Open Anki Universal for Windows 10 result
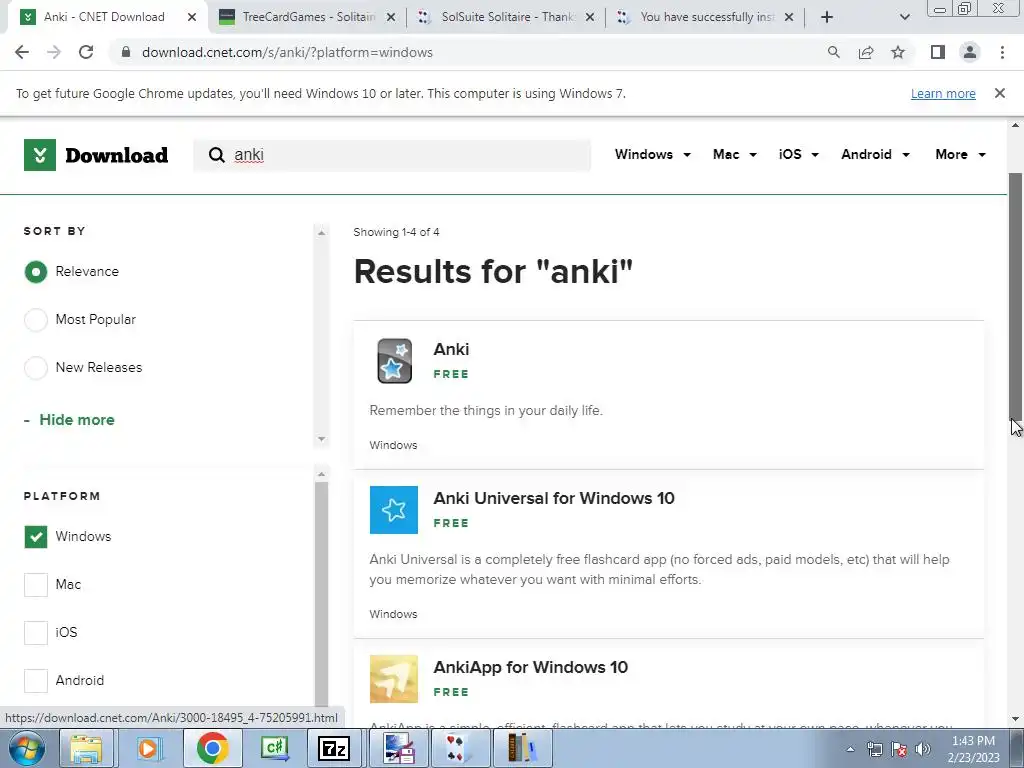This screenshot has width=1024, height=768. (554, 498)
